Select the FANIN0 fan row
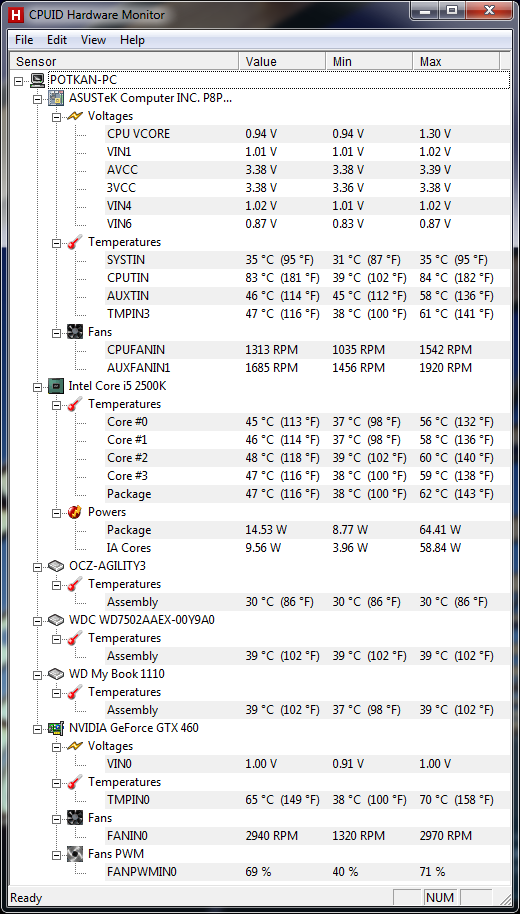The width and height of the screenshot is (520, 914). click(x=306, y=836)
